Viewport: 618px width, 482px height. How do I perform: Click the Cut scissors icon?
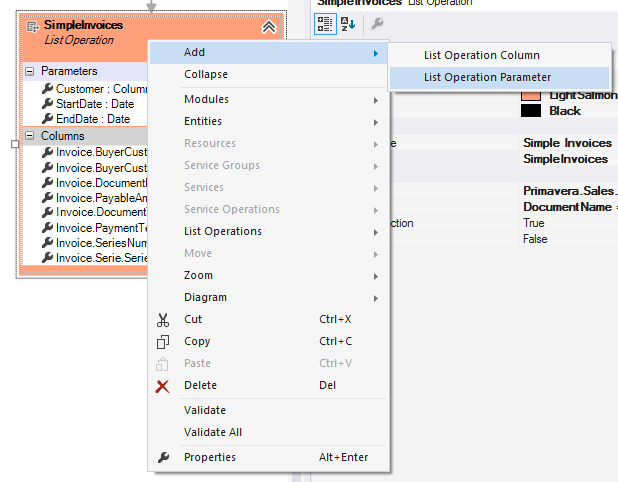point(163,320)
